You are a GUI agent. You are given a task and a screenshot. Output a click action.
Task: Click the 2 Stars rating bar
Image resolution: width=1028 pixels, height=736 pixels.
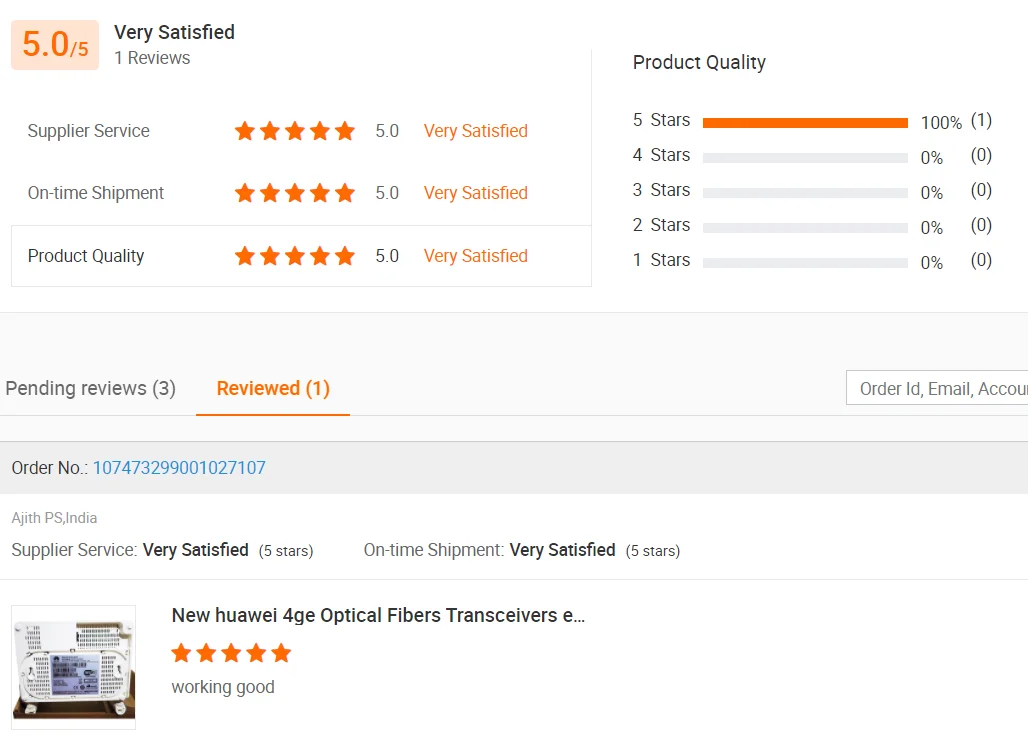805,228
